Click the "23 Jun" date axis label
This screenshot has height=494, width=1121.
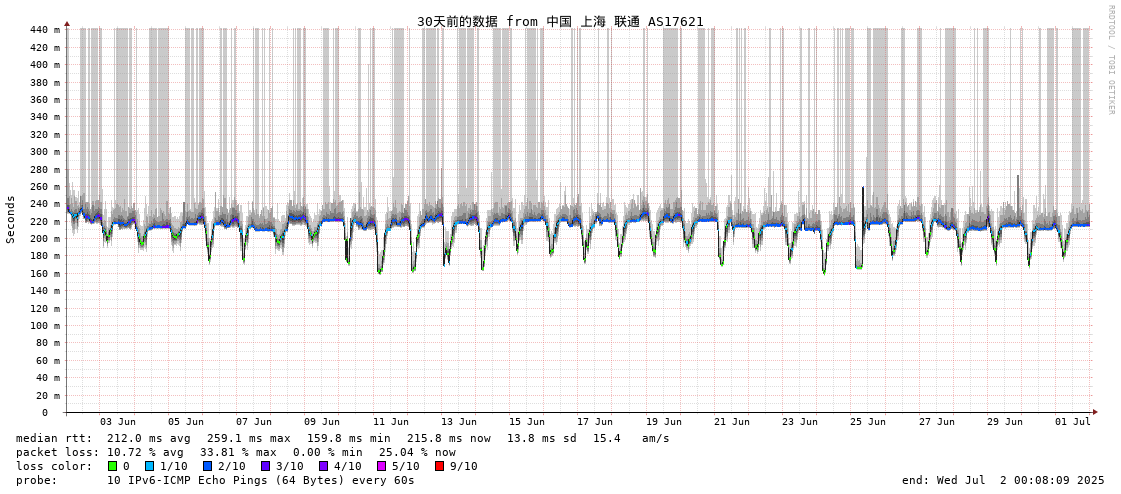click(x=800, y=422)
